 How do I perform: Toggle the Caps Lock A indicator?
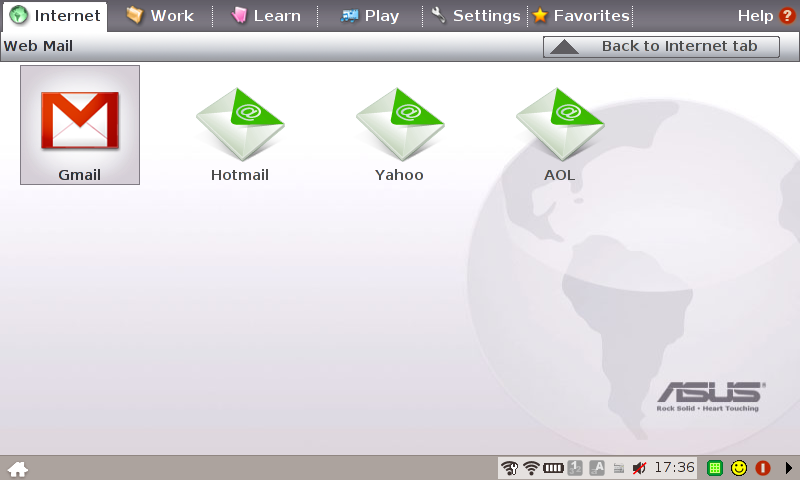click(596, 468)
